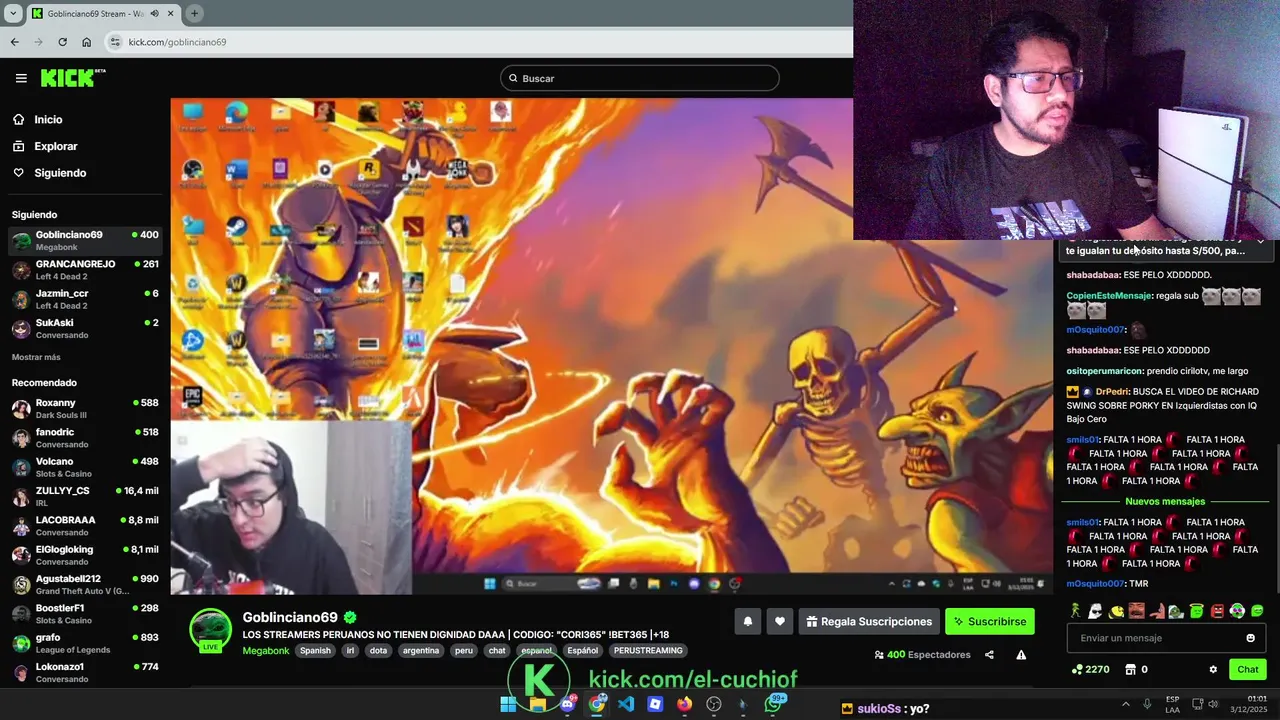Click the Buscar search field

[640, 78]
